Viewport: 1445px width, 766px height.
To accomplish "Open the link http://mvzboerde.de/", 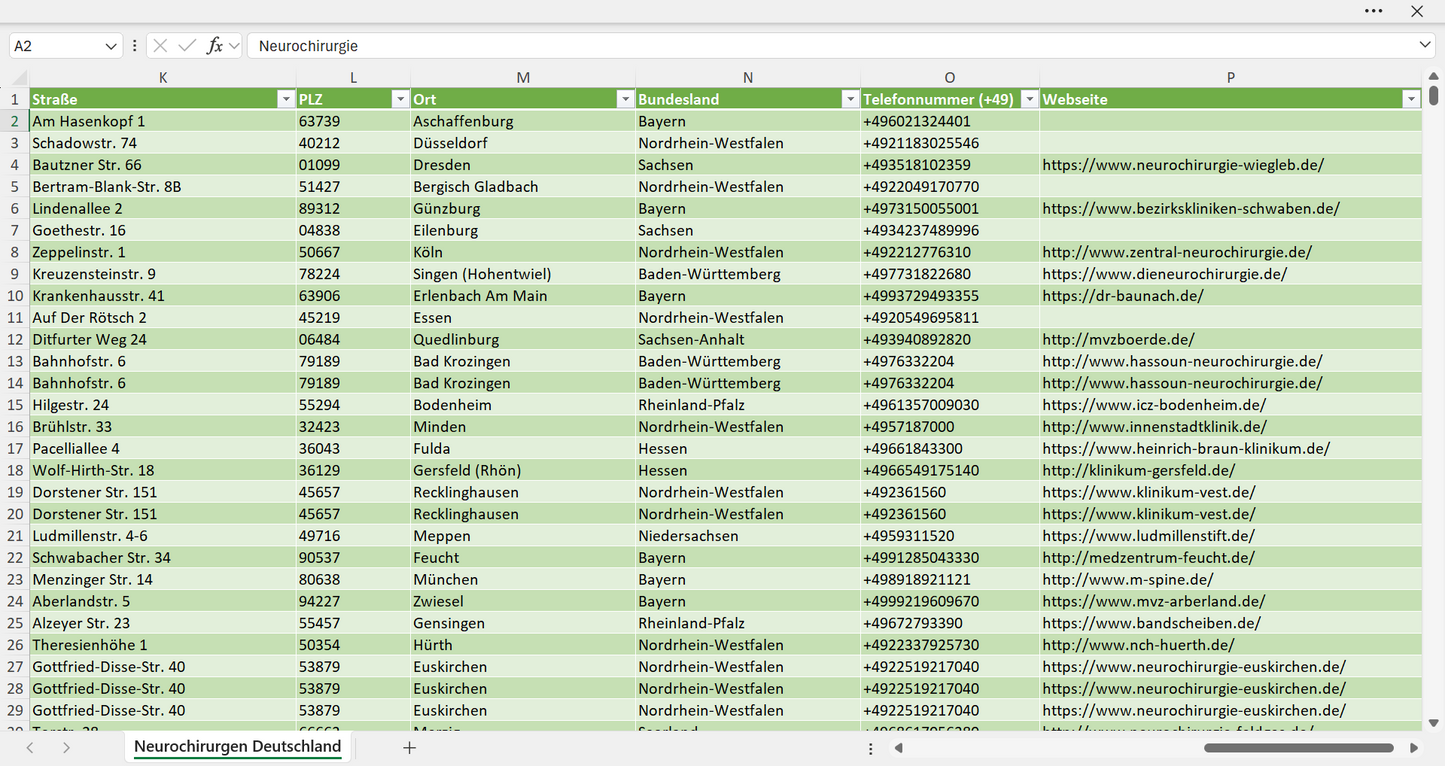I will pyautogui.click(x=1118, y=340).
